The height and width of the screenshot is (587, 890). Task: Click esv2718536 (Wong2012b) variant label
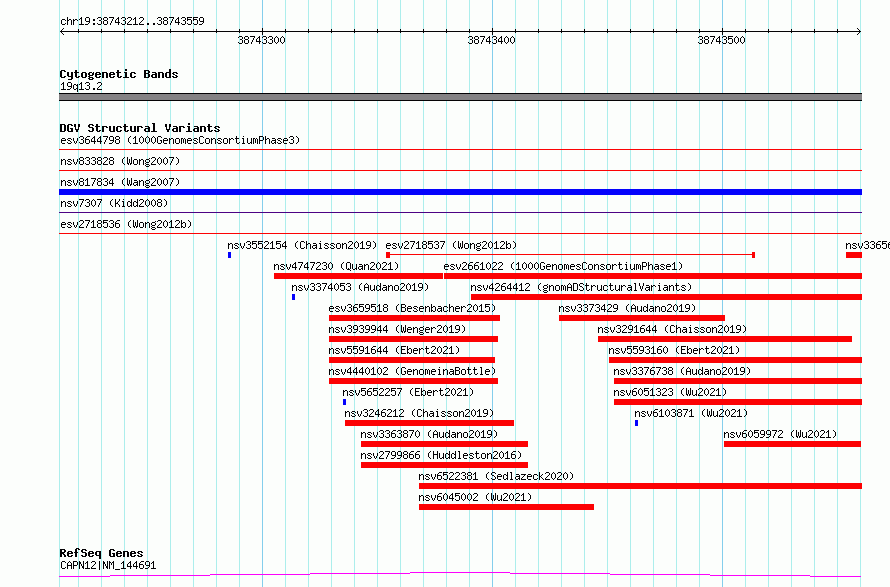[126, 224]
